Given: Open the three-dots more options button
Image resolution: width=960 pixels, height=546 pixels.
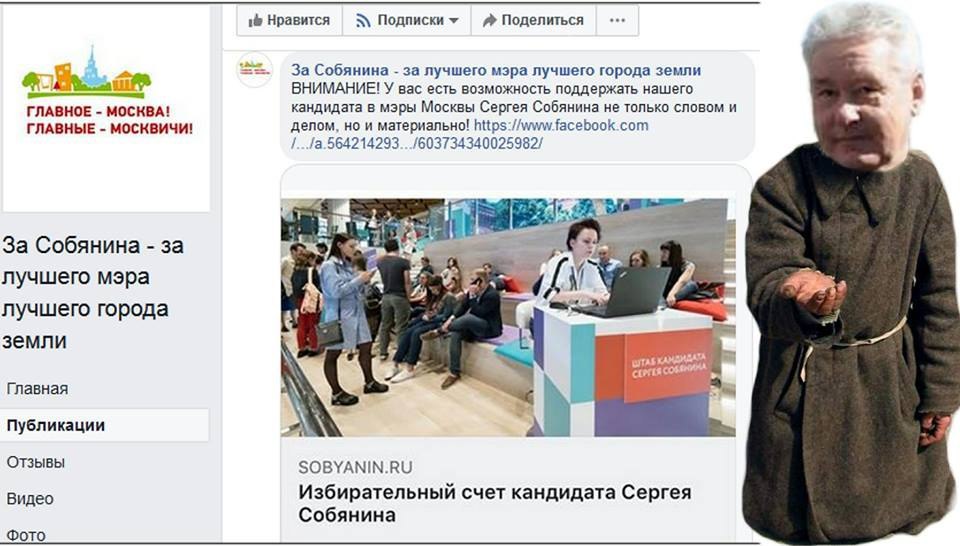Looking at the screenshot, I should coord(617,20).
